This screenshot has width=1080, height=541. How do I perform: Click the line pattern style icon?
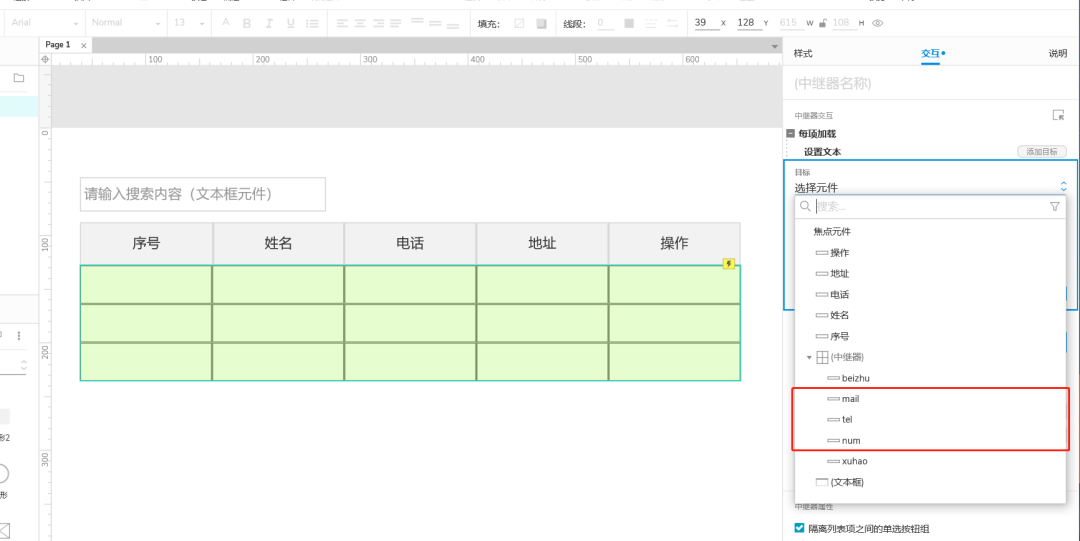pos(651,23)
